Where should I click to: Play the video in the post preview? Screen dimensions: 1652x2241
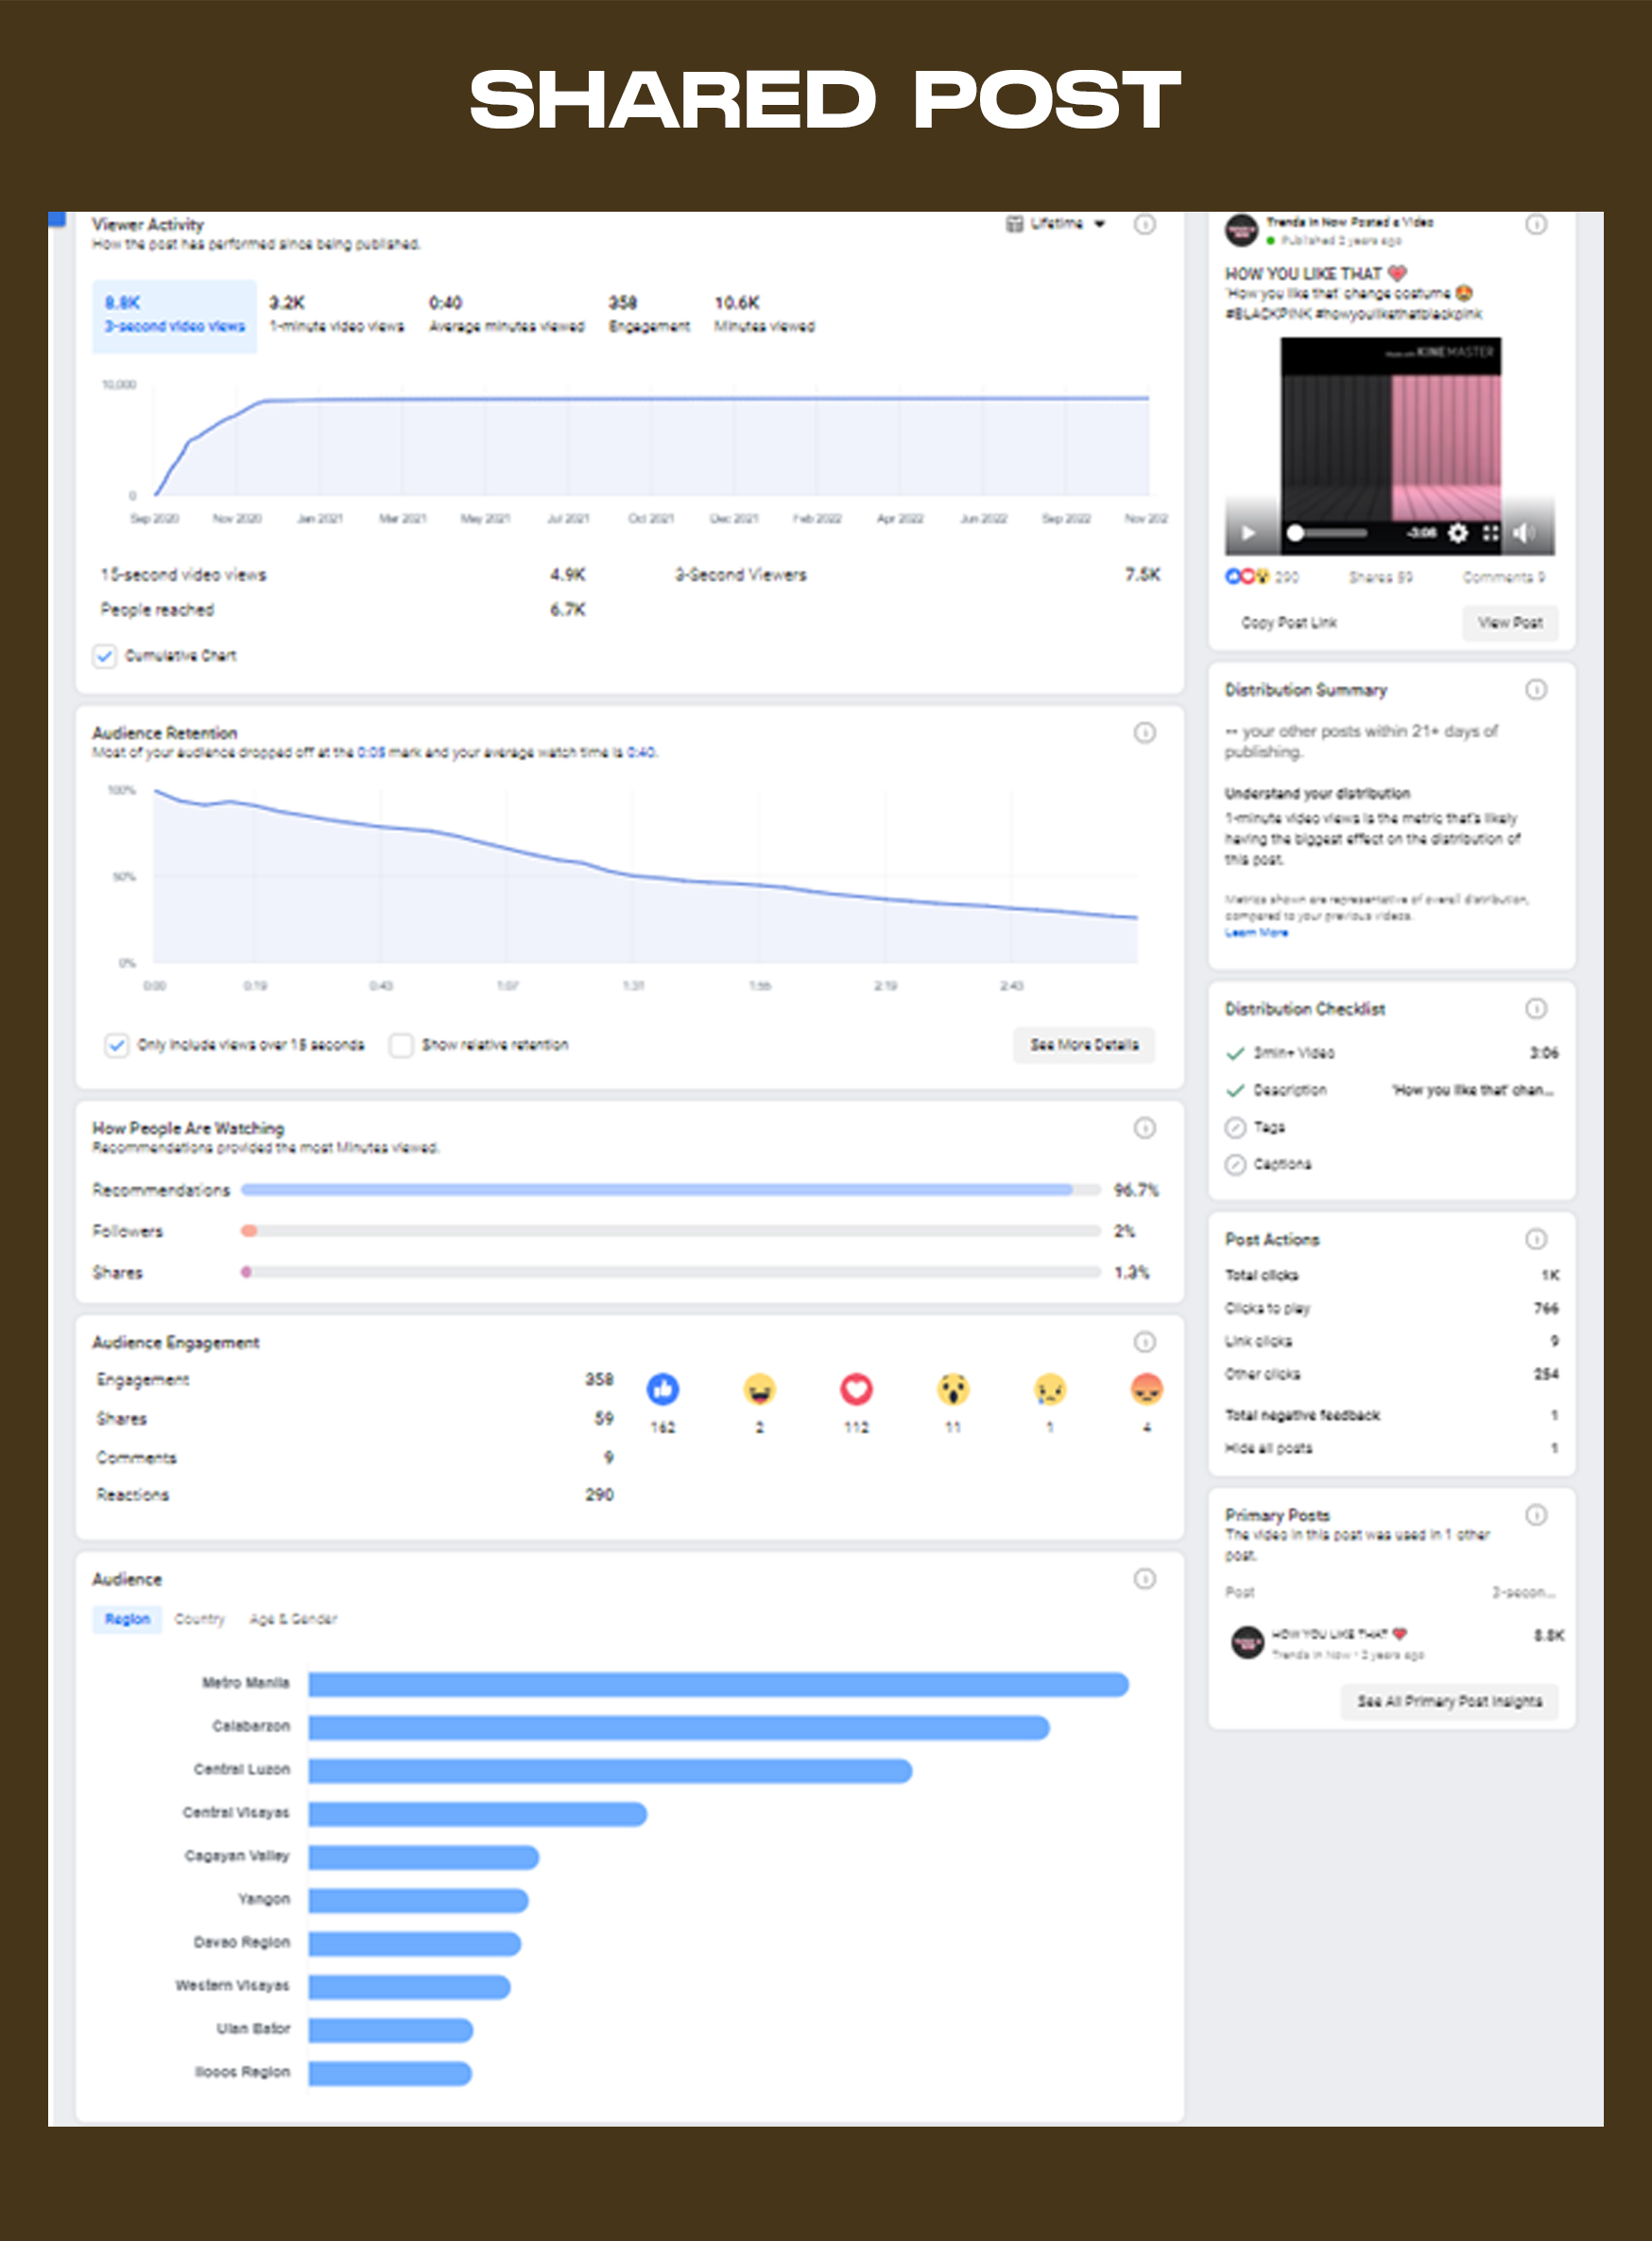click(1248, 533)
